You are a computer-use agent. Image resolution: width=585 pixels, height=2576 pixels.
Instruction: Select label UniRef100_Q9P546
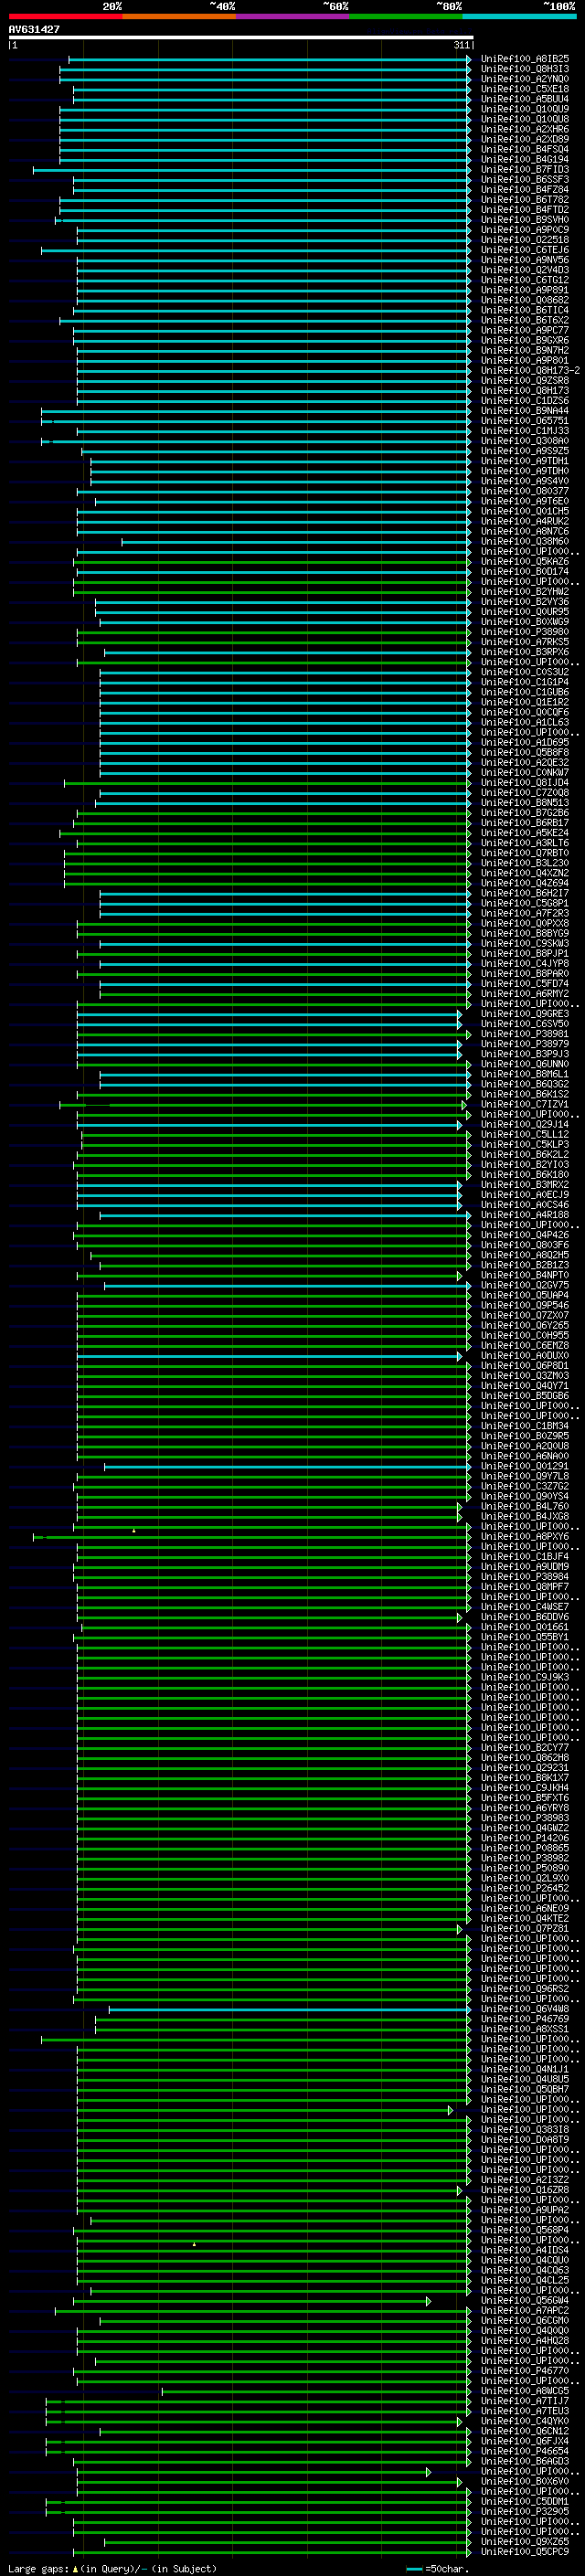coord(524,1305)
